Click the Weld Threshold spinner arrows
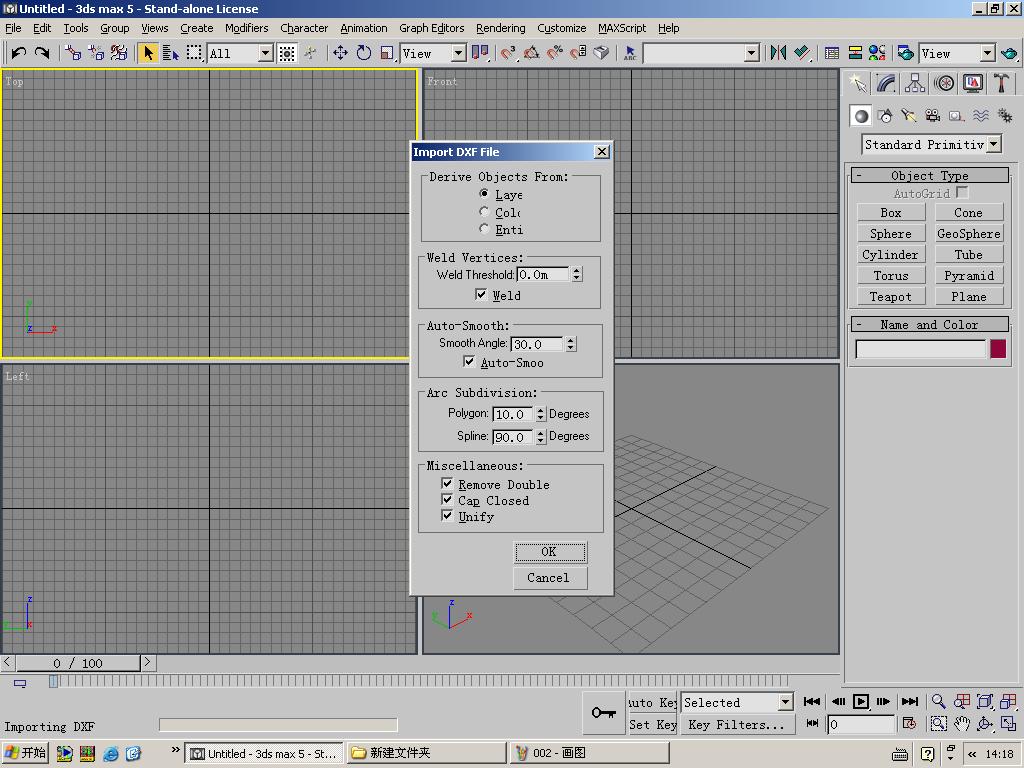 point(577,274)
